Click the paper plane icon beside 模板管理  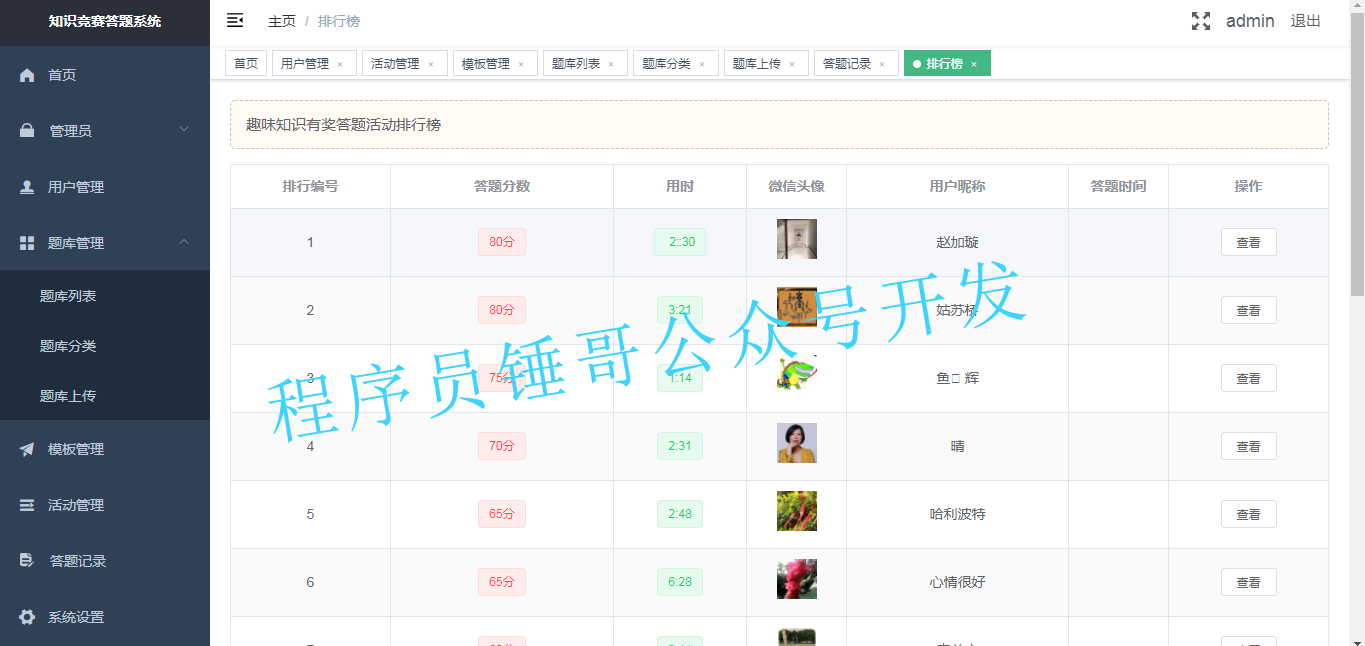point(27,449)
